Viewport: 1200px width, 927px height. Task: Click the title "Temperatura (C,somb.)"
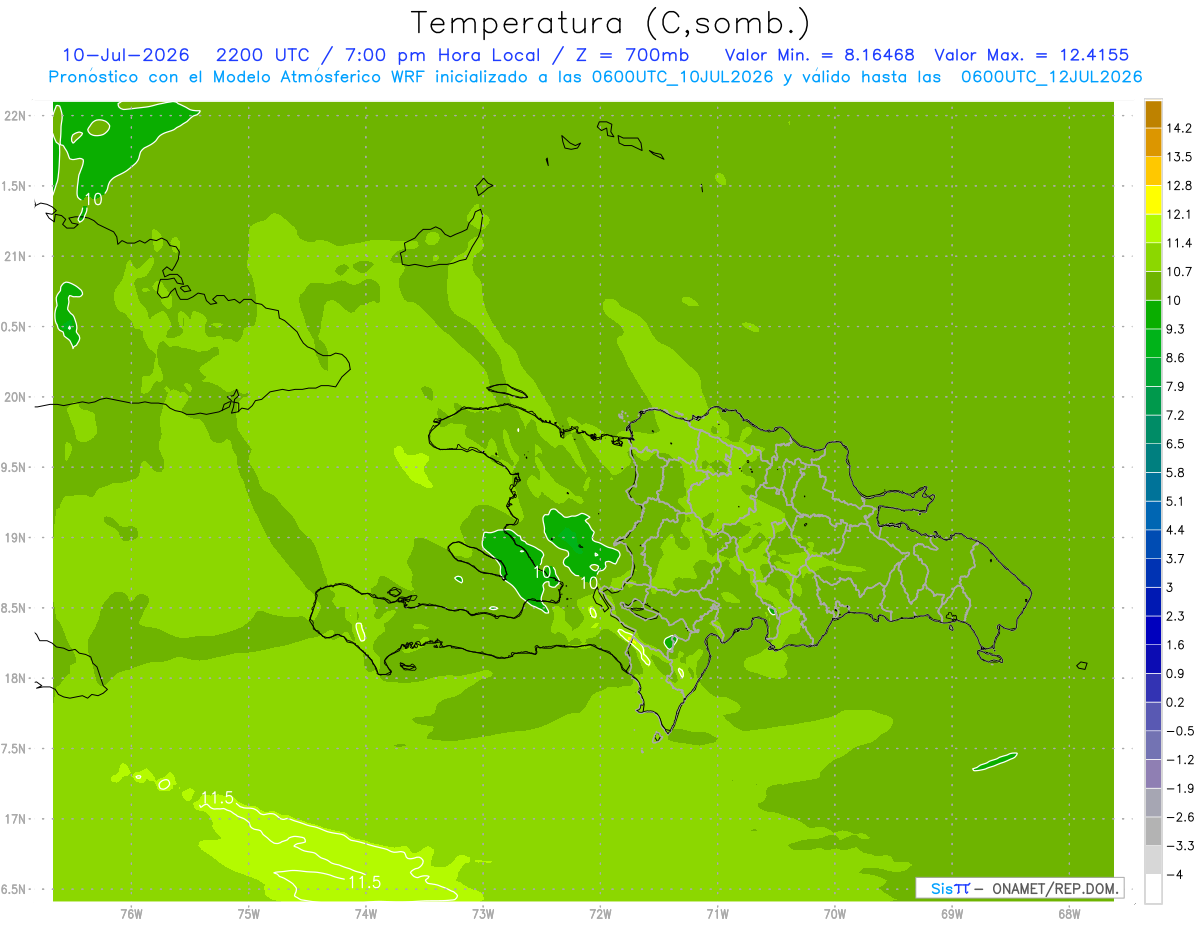[610, 23]
